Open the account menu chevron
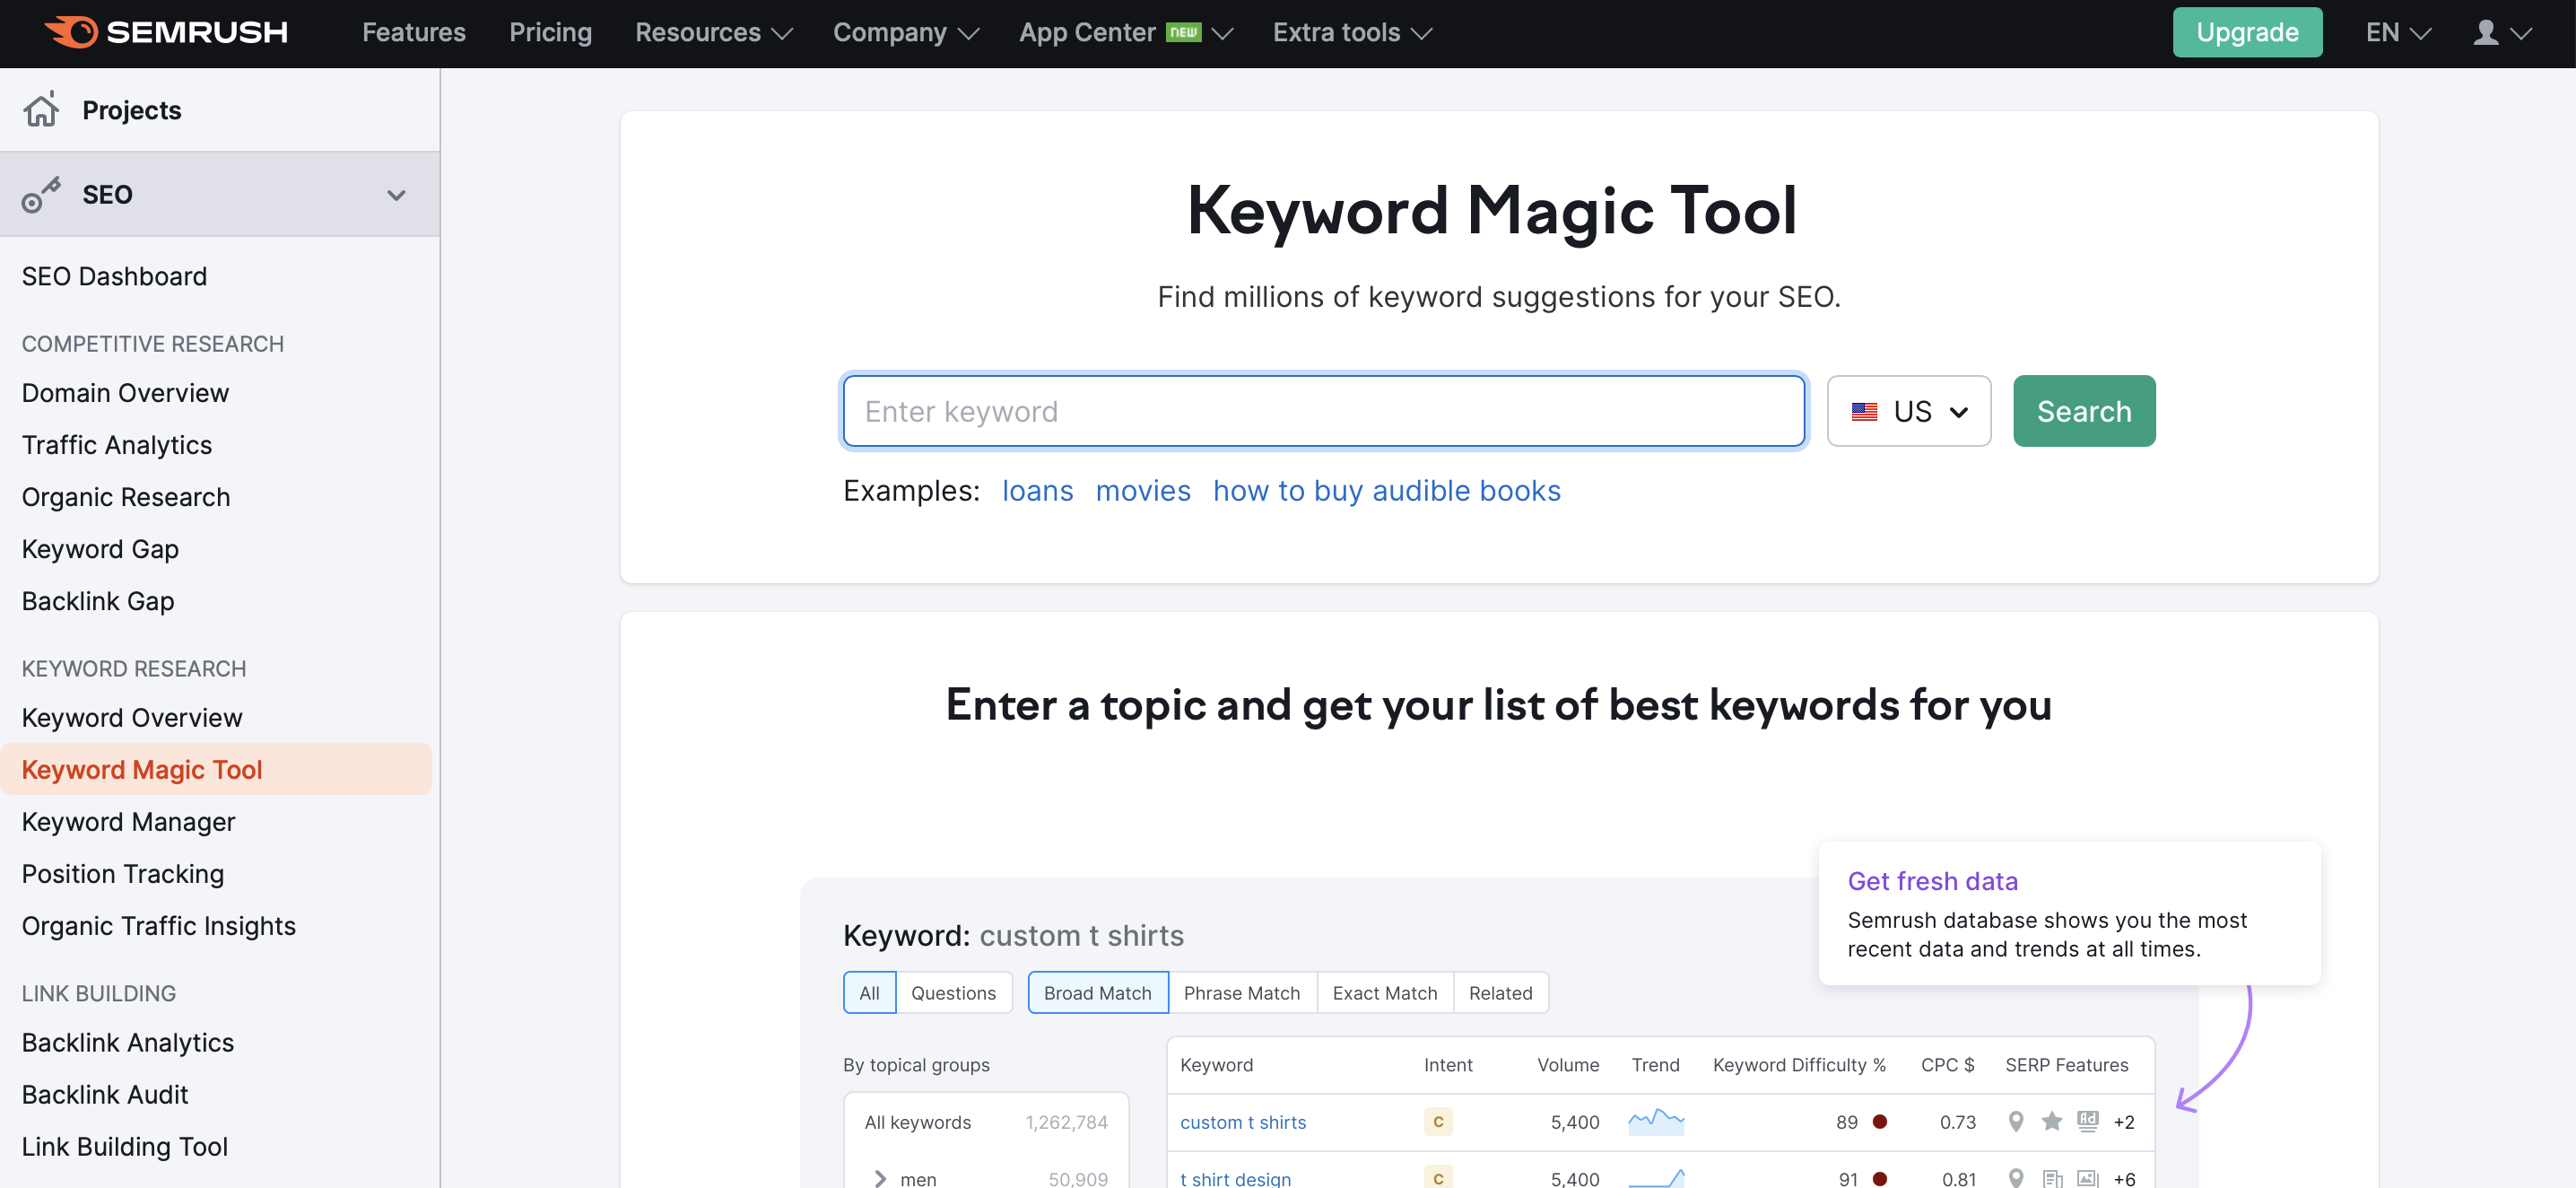The image size is (2576, 1188). tap(2522, 33)
